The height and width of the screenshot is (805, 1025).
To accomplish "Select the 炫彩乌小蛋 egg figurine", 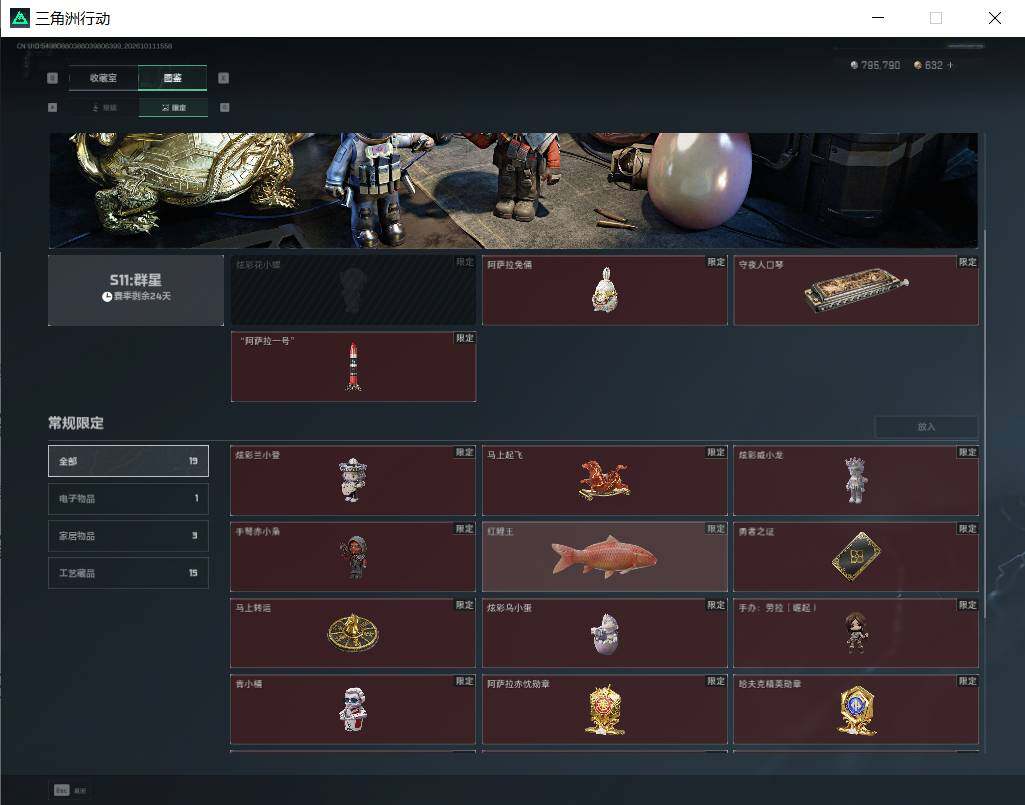I will point(605,633).
